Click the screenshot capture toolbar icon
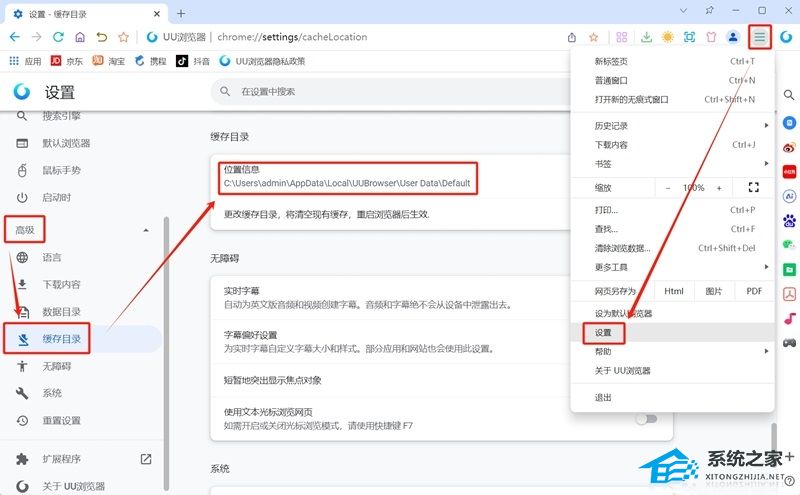800x495 pixels. [x=689, y=37]
